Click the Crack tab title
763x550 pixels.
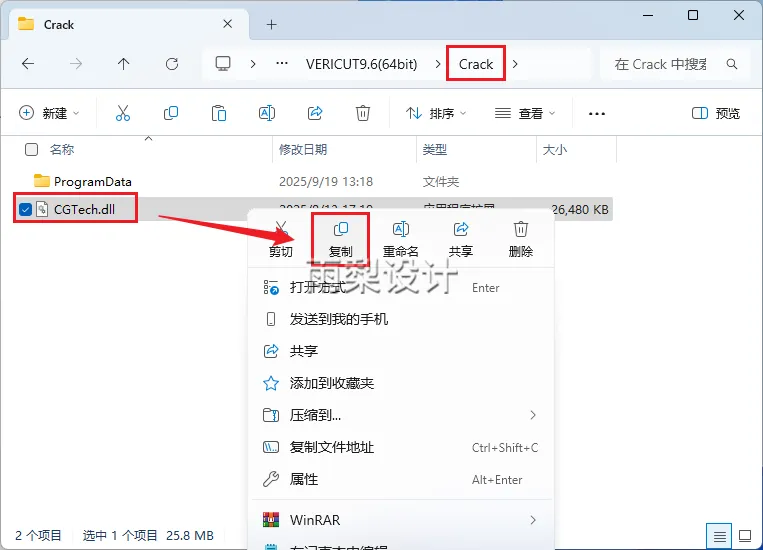pos(58,25)
